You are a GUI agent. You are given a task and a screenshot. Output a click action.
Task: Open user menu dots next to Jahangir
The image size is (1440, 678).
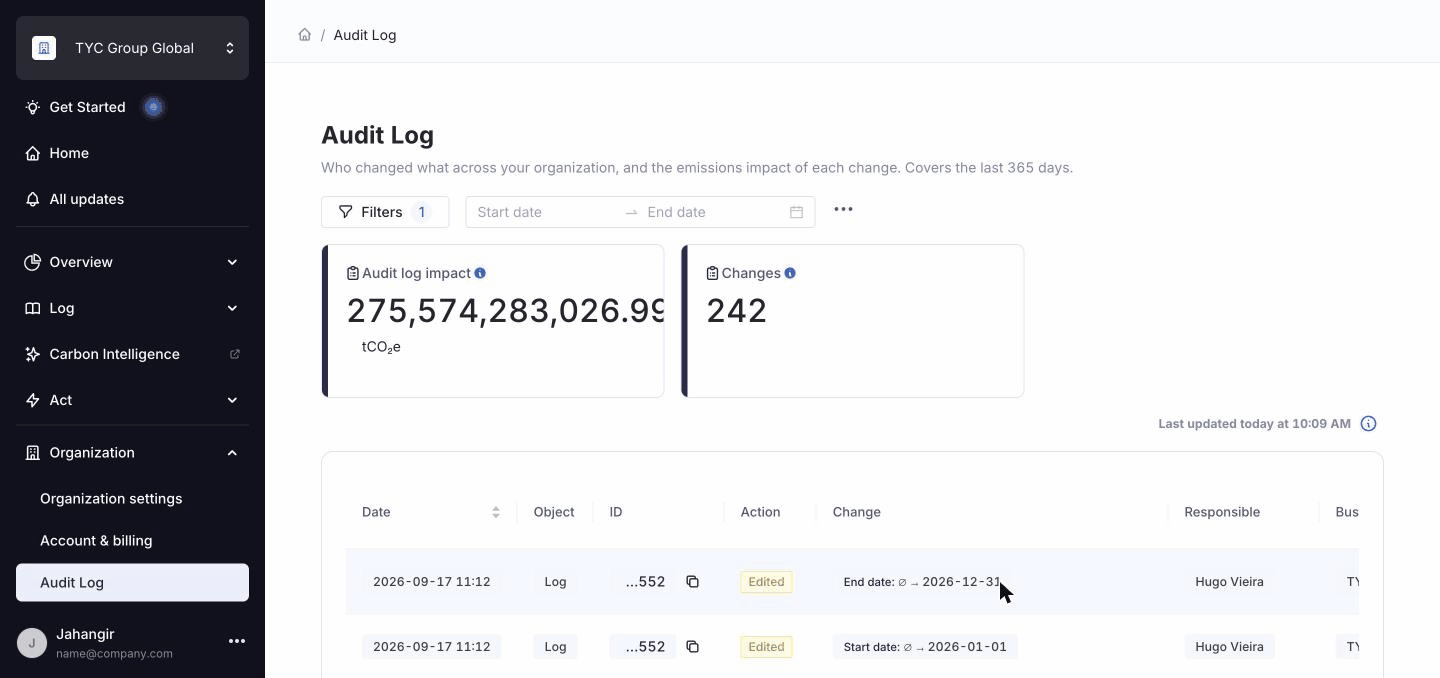pos(237,641)
